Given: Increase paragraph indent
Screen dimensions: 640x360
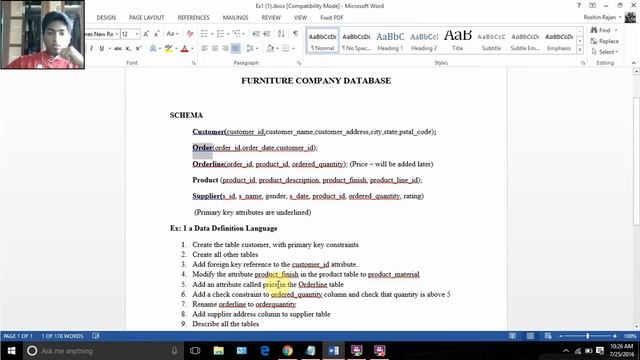Looking at the screenshot, I should [x=267, y=34].
